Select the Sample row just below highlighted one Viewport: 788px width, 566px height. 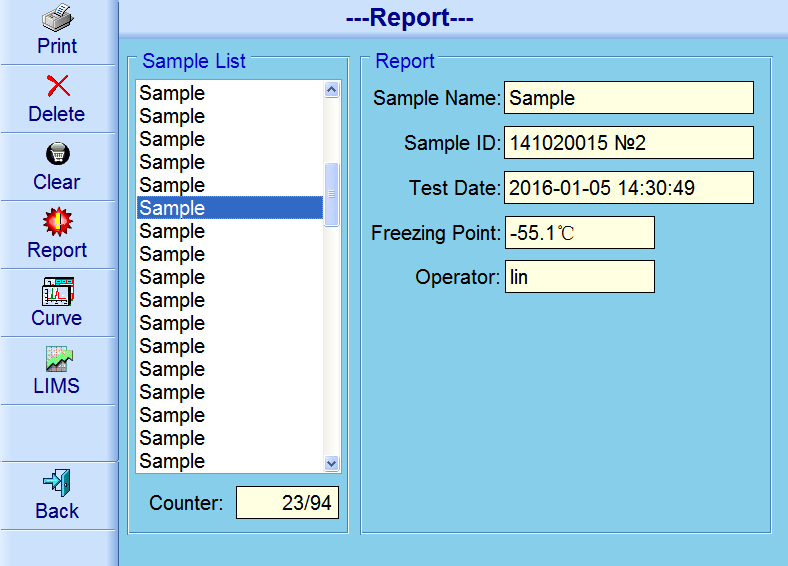pos(230,231)
